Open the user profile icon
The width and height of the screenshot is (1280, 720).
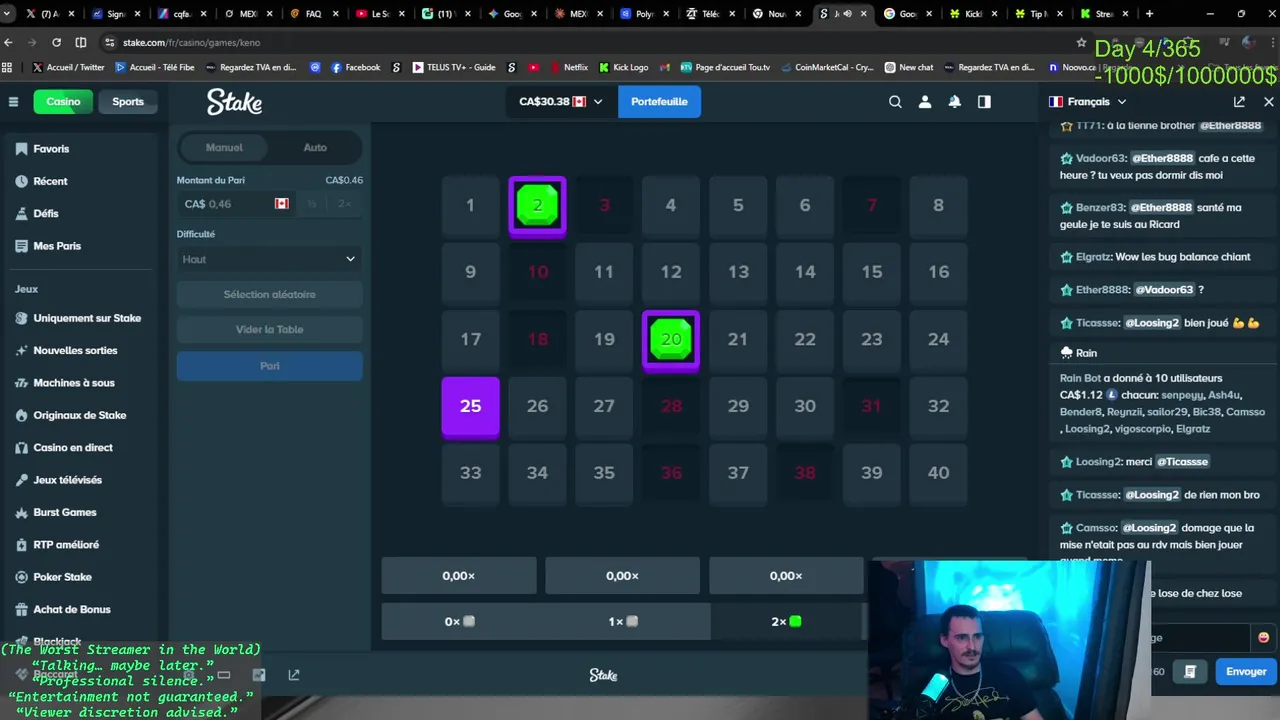[925, 101]
